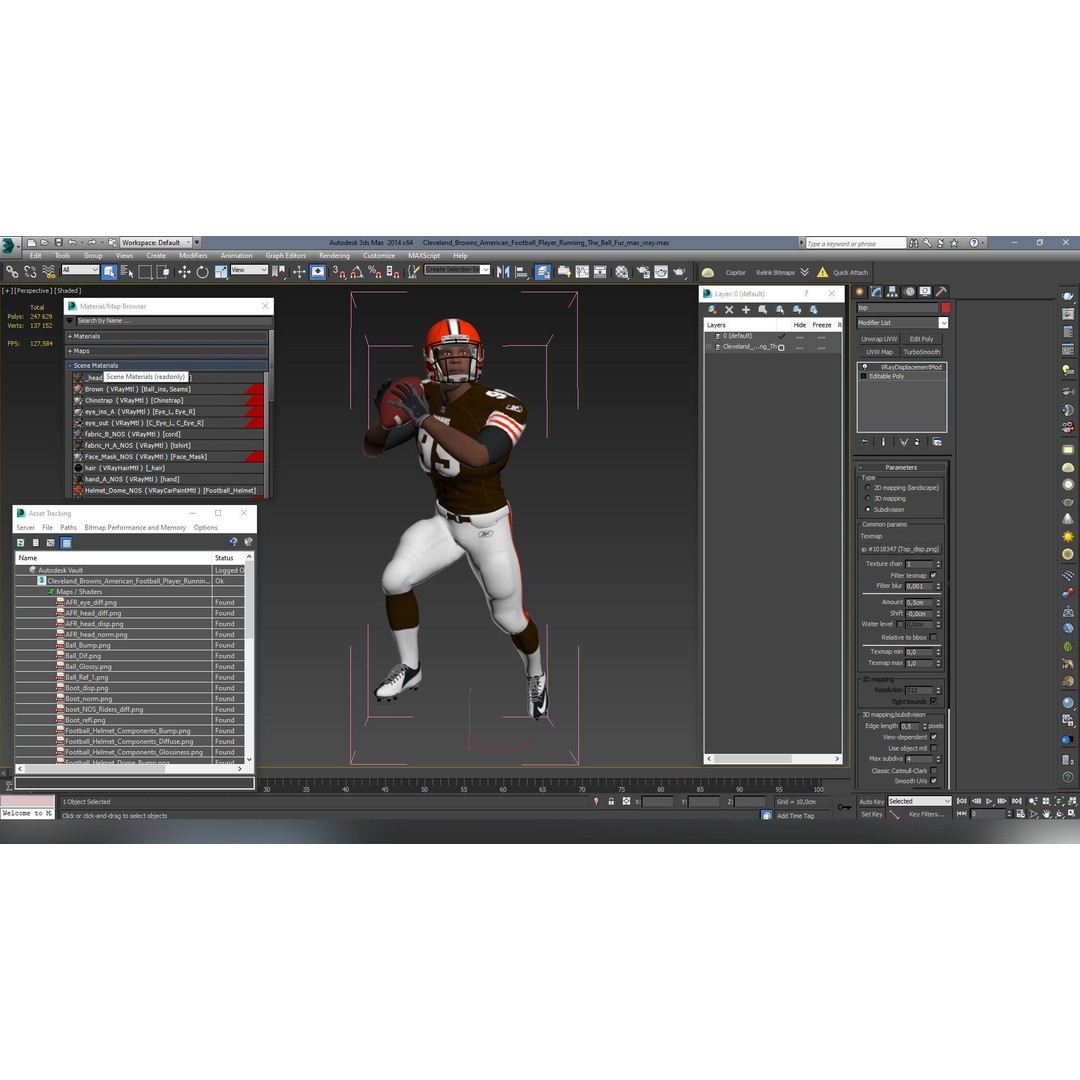The height and width of the screenshot is (1080, 1080).
Task: Click Create New Layer plus icon
Action: pyautogui.click(x=746, y=310)
